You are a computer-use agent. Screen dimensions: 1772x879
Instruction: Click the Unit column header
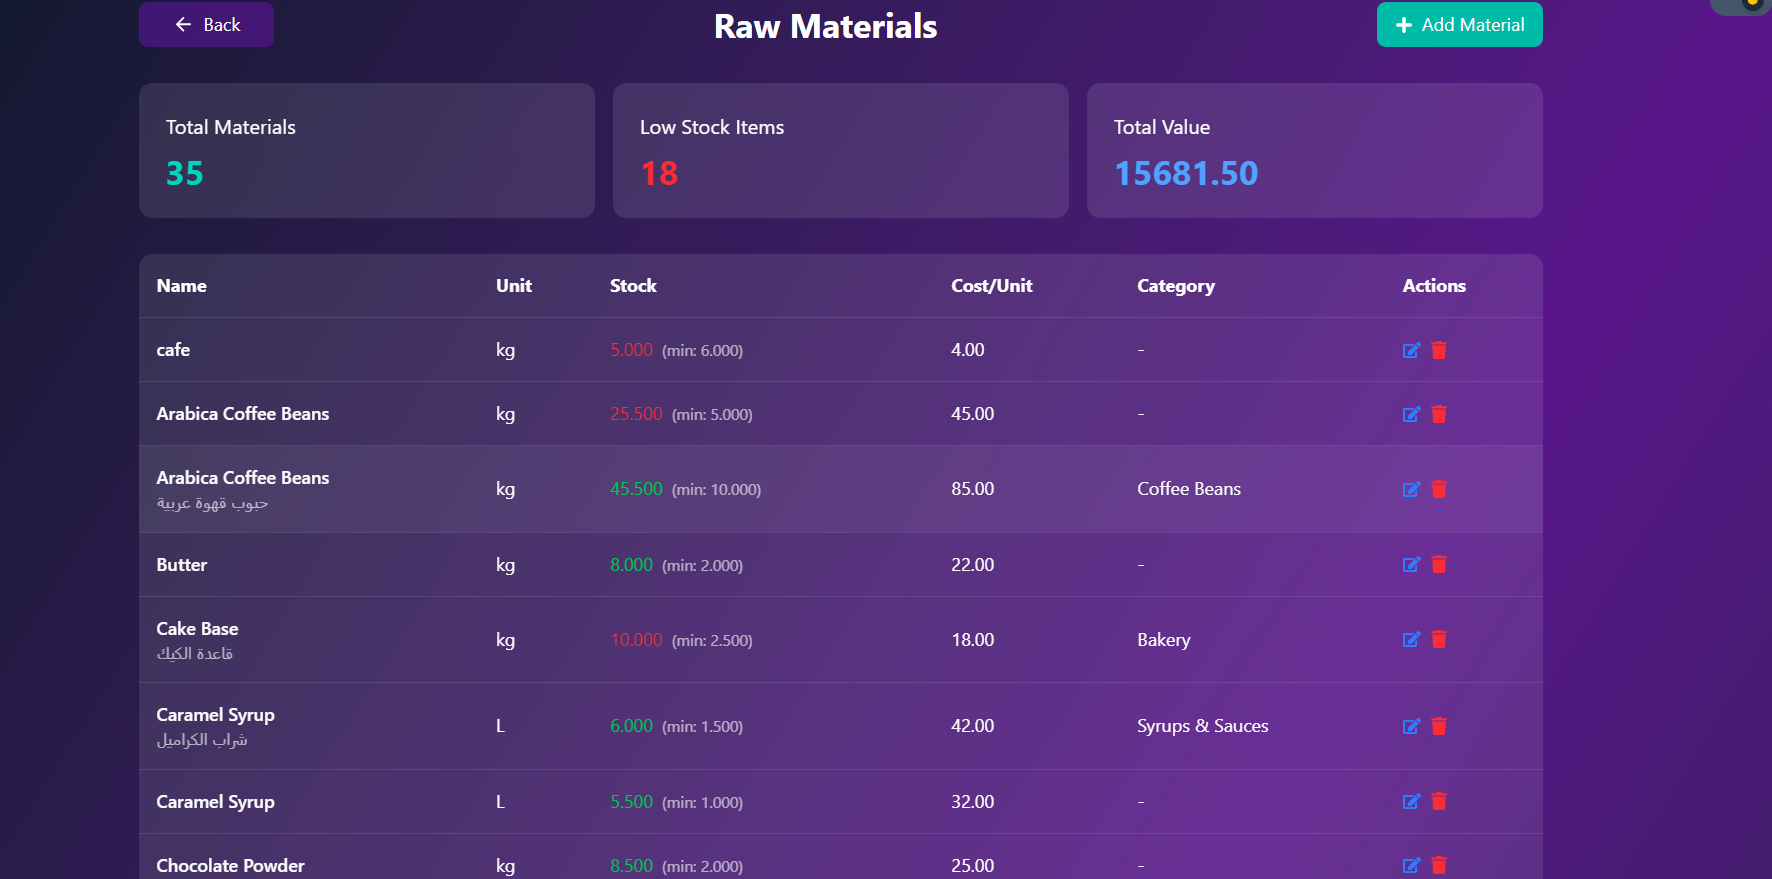(x=514, y=286)
